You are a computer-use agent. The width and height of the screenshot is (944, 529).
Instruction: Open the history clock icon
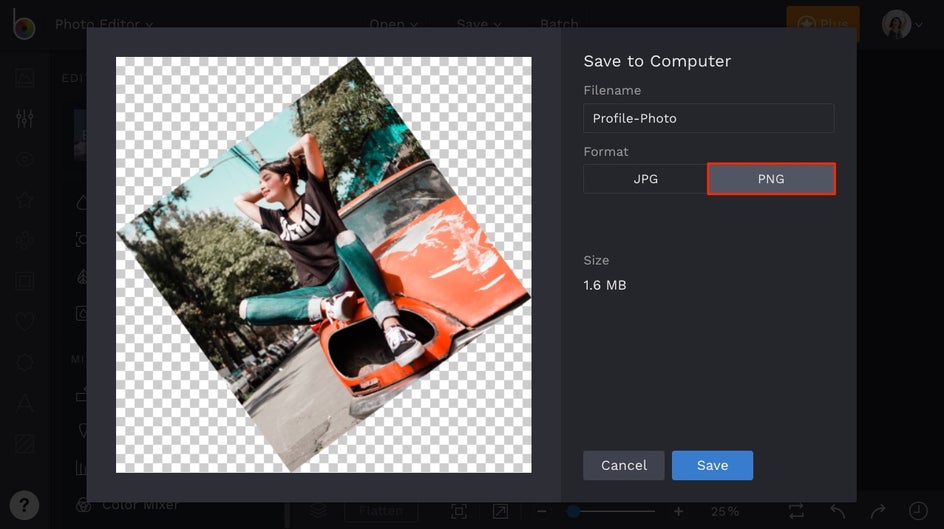pyautogui.click(x=918, y=511)
